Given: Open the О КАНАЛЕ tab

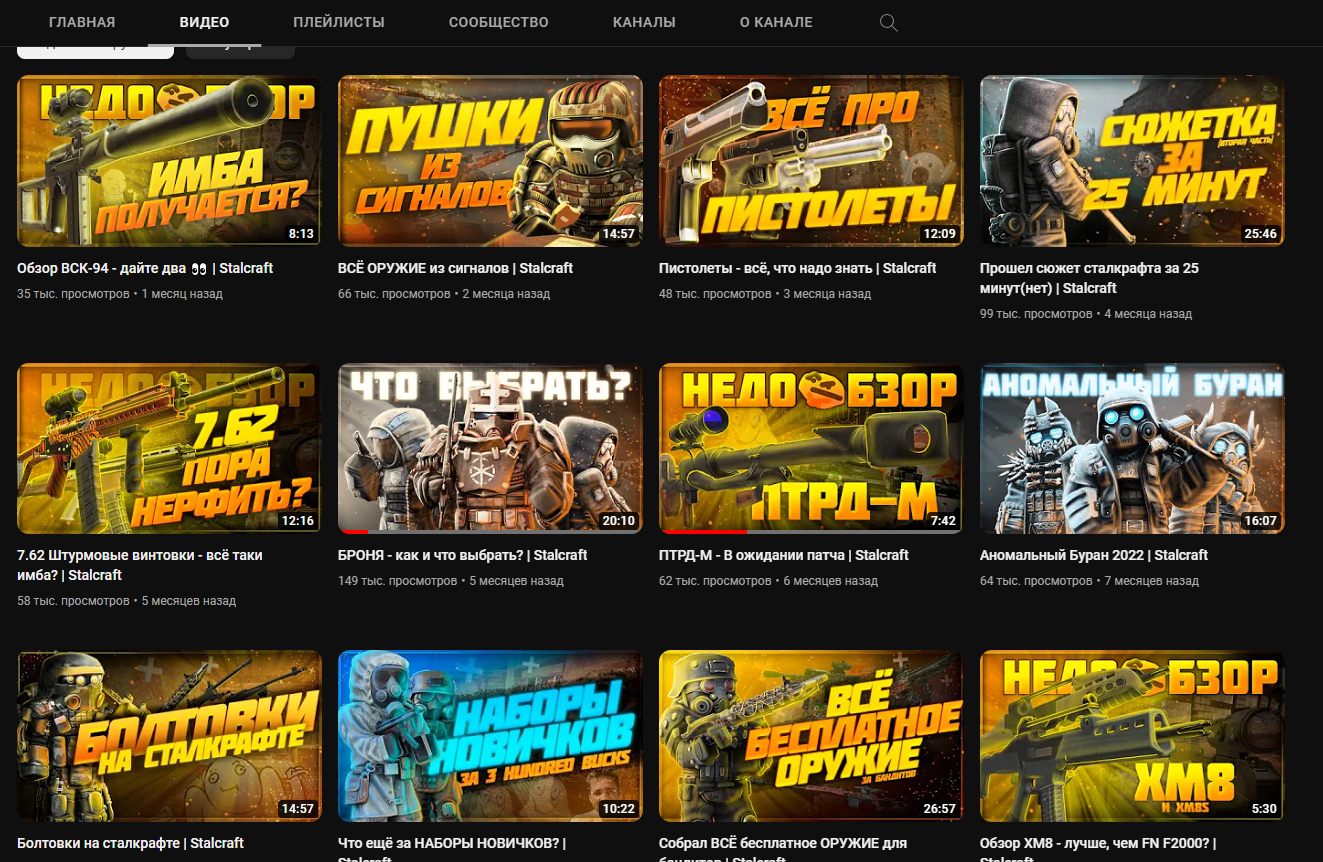Looking at the screenshot, I should 776,22.
